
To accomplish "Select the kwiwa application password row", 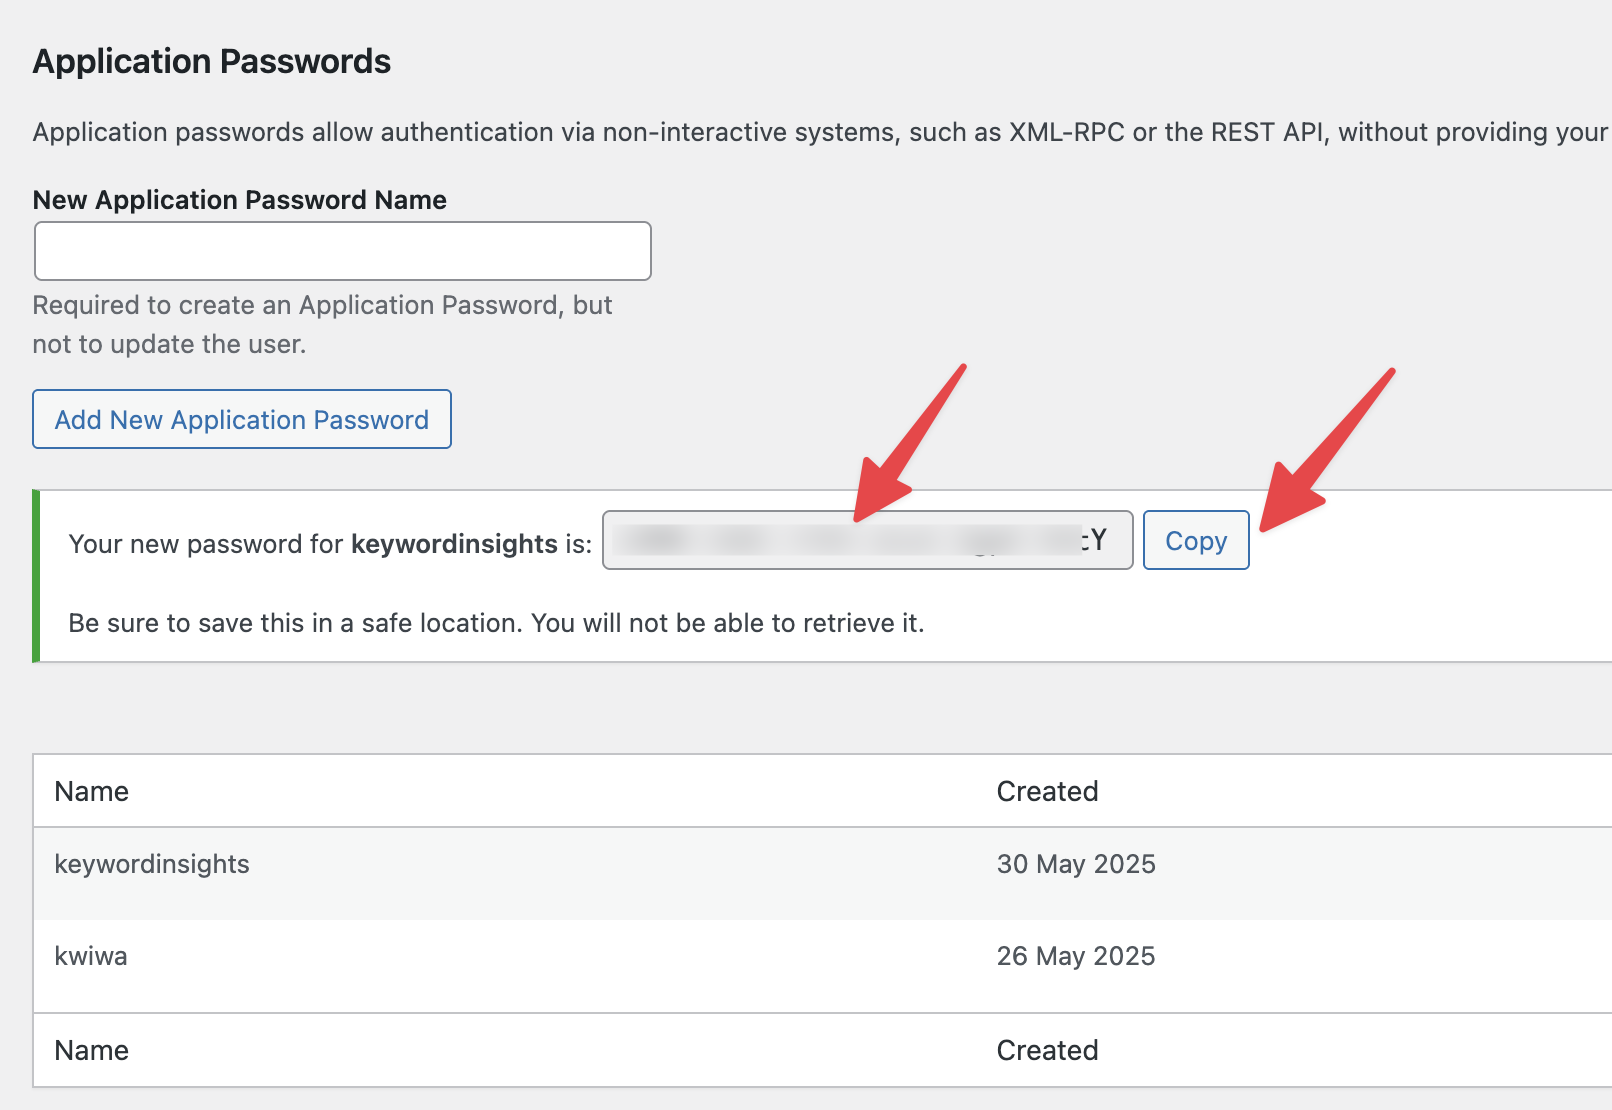I will coord(91,956).
